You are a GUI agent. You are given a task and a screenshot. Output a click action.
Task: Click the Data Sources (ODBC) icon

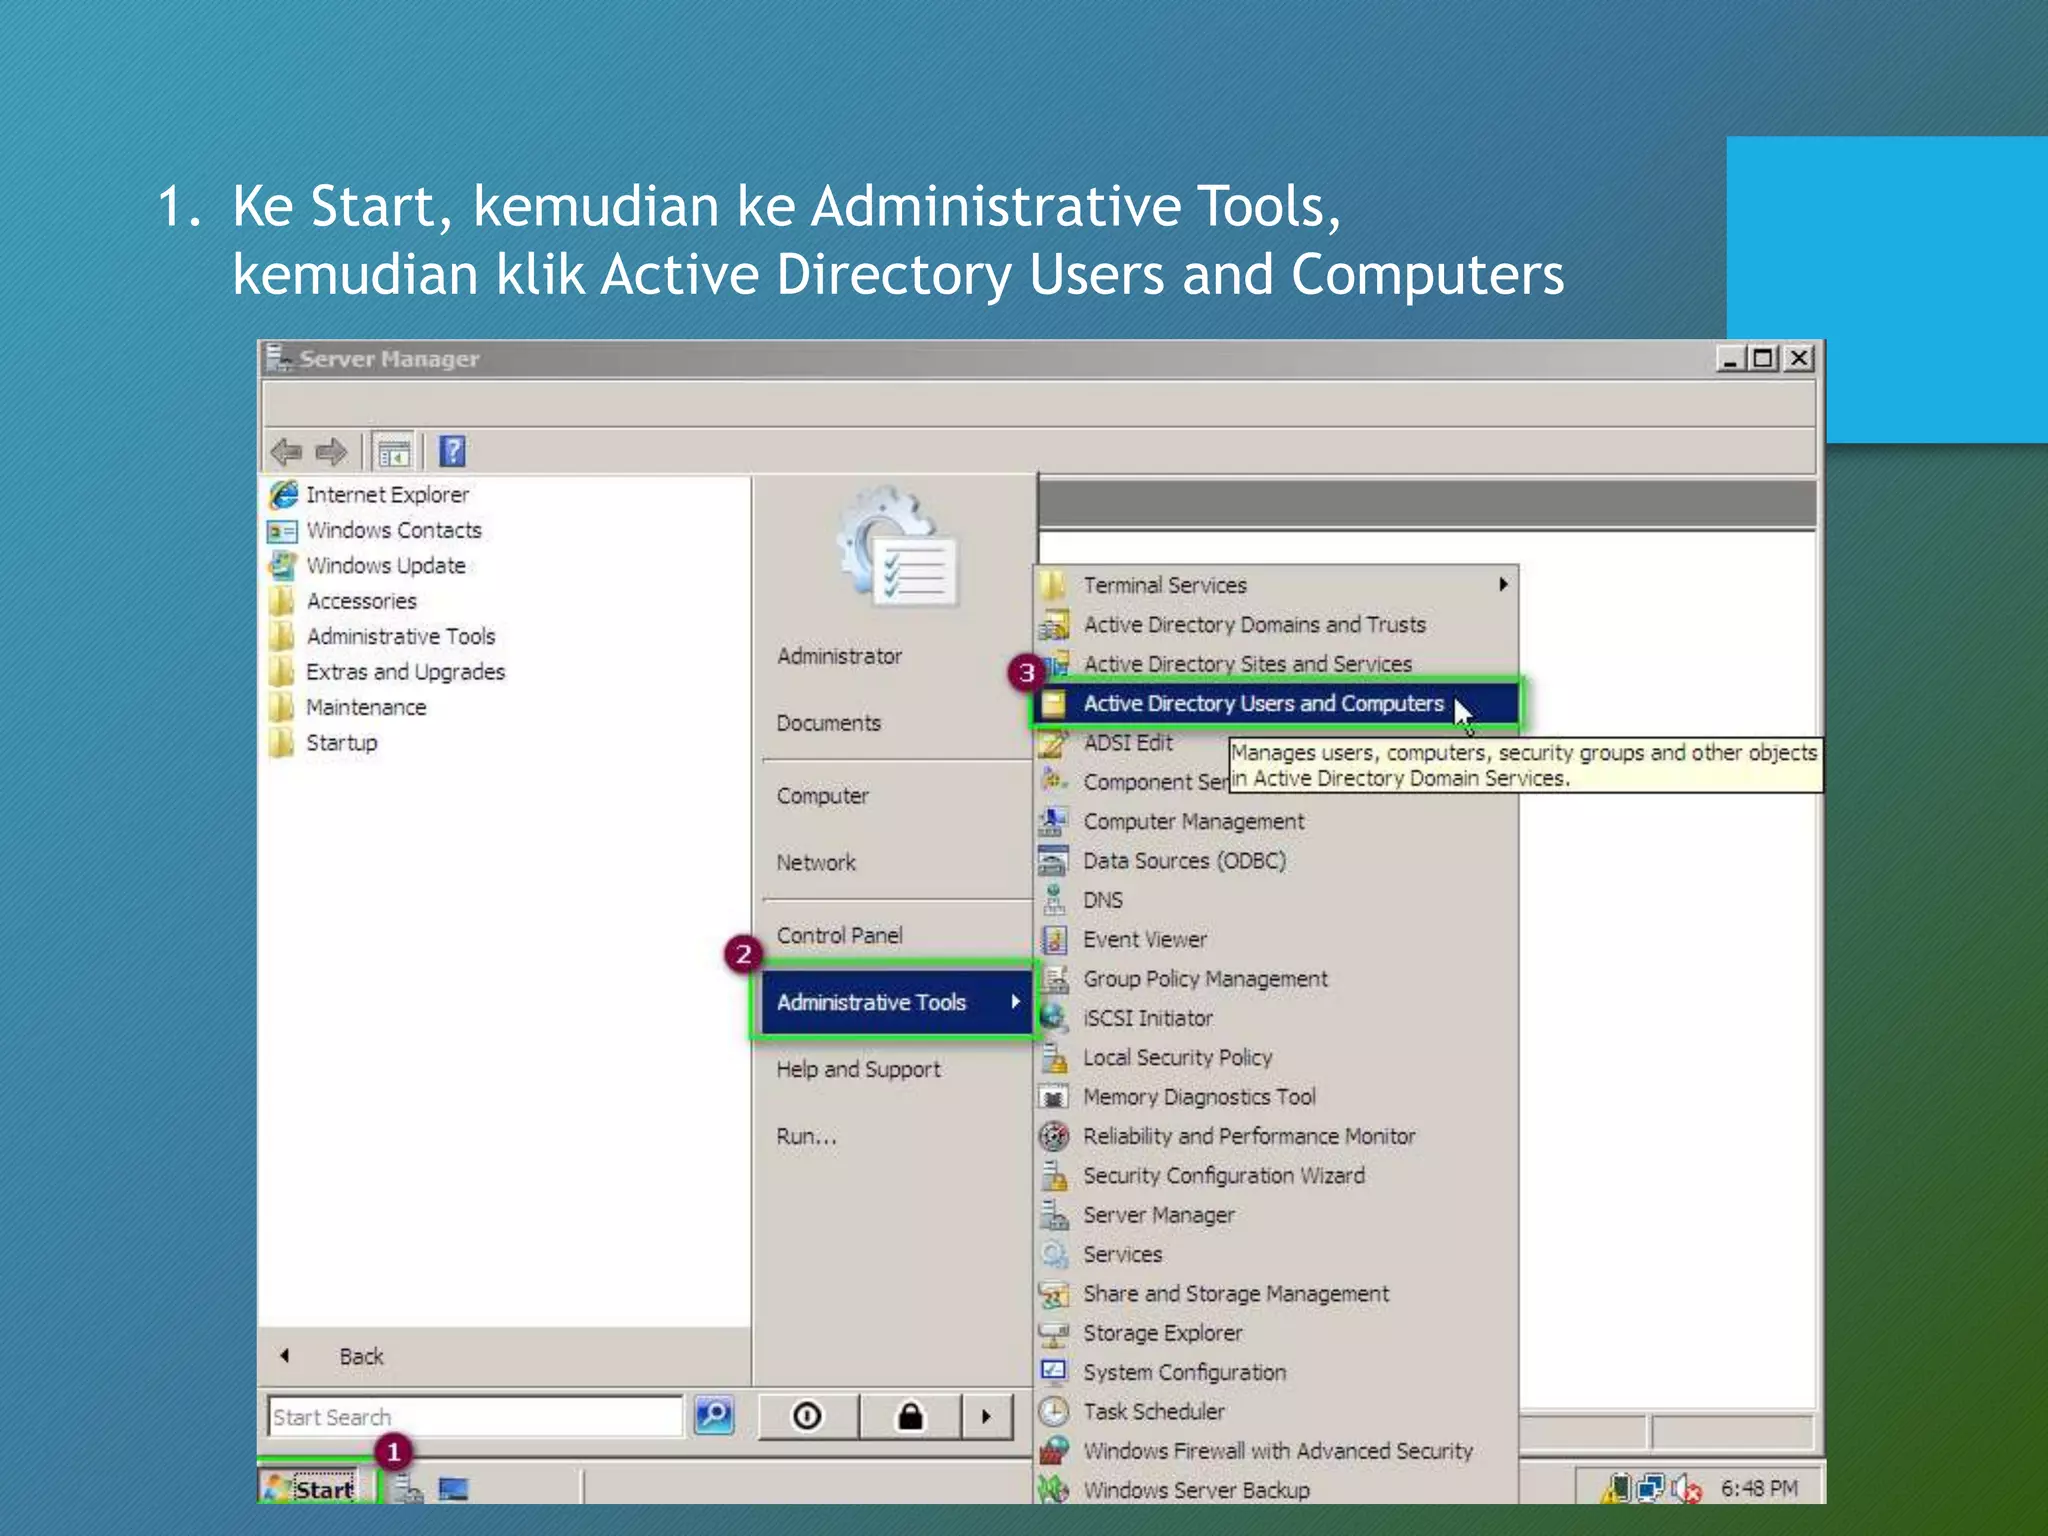point(1054,861)
